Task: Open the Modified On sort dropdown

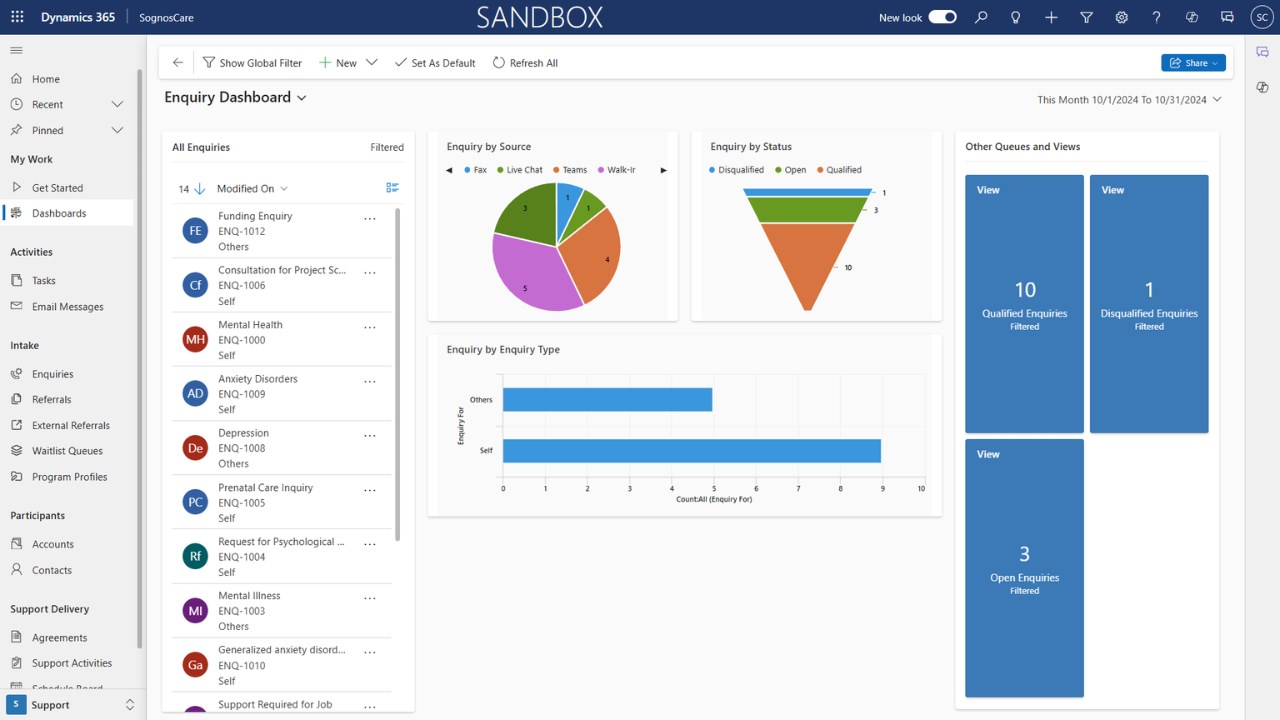Action: tap(253, 188)
